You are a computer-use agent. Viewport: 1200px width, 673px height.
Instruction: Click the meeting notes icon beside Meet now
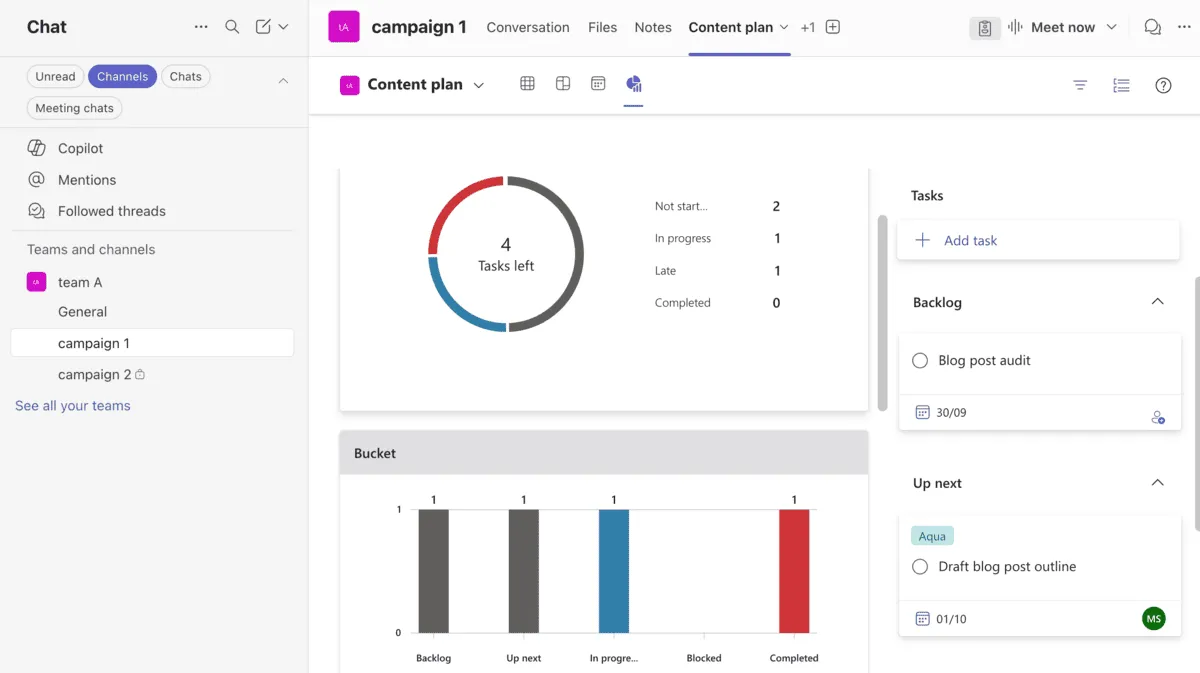(x=985, y=28)
